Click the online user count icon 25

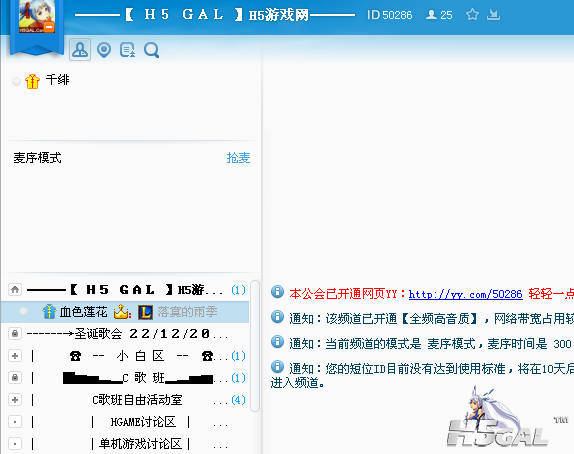pyautogui.click(x=439, y=15)
